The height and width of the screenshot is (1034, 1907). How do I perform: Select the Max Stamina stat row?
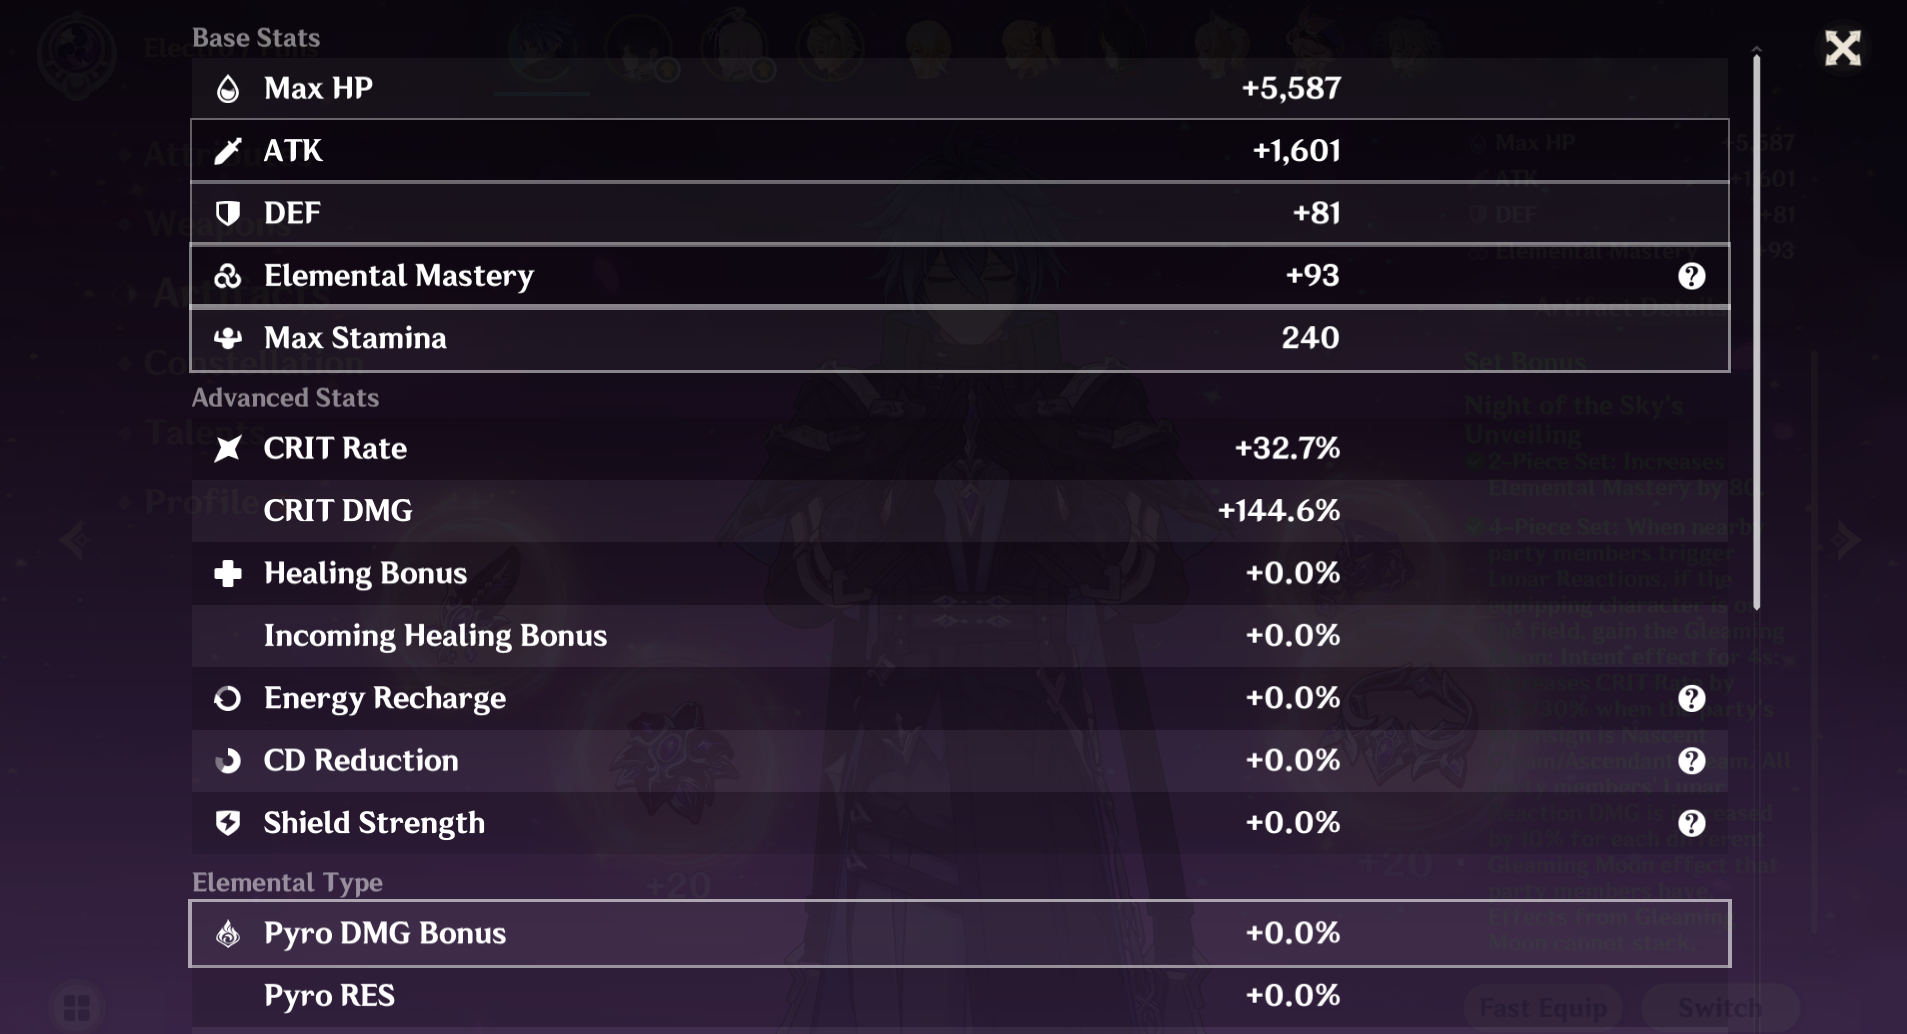point(959,339)
